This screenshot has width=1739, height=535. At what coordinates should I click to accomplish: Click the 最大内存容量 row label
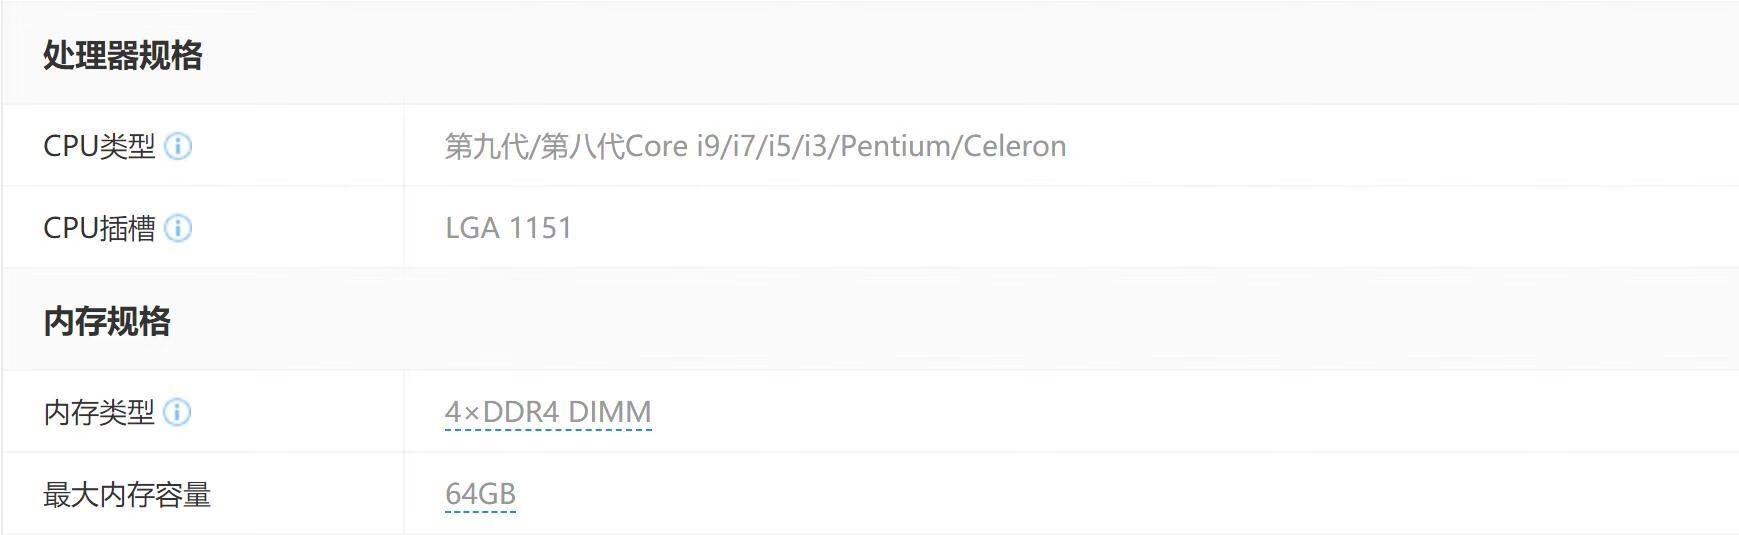[127, 494]
